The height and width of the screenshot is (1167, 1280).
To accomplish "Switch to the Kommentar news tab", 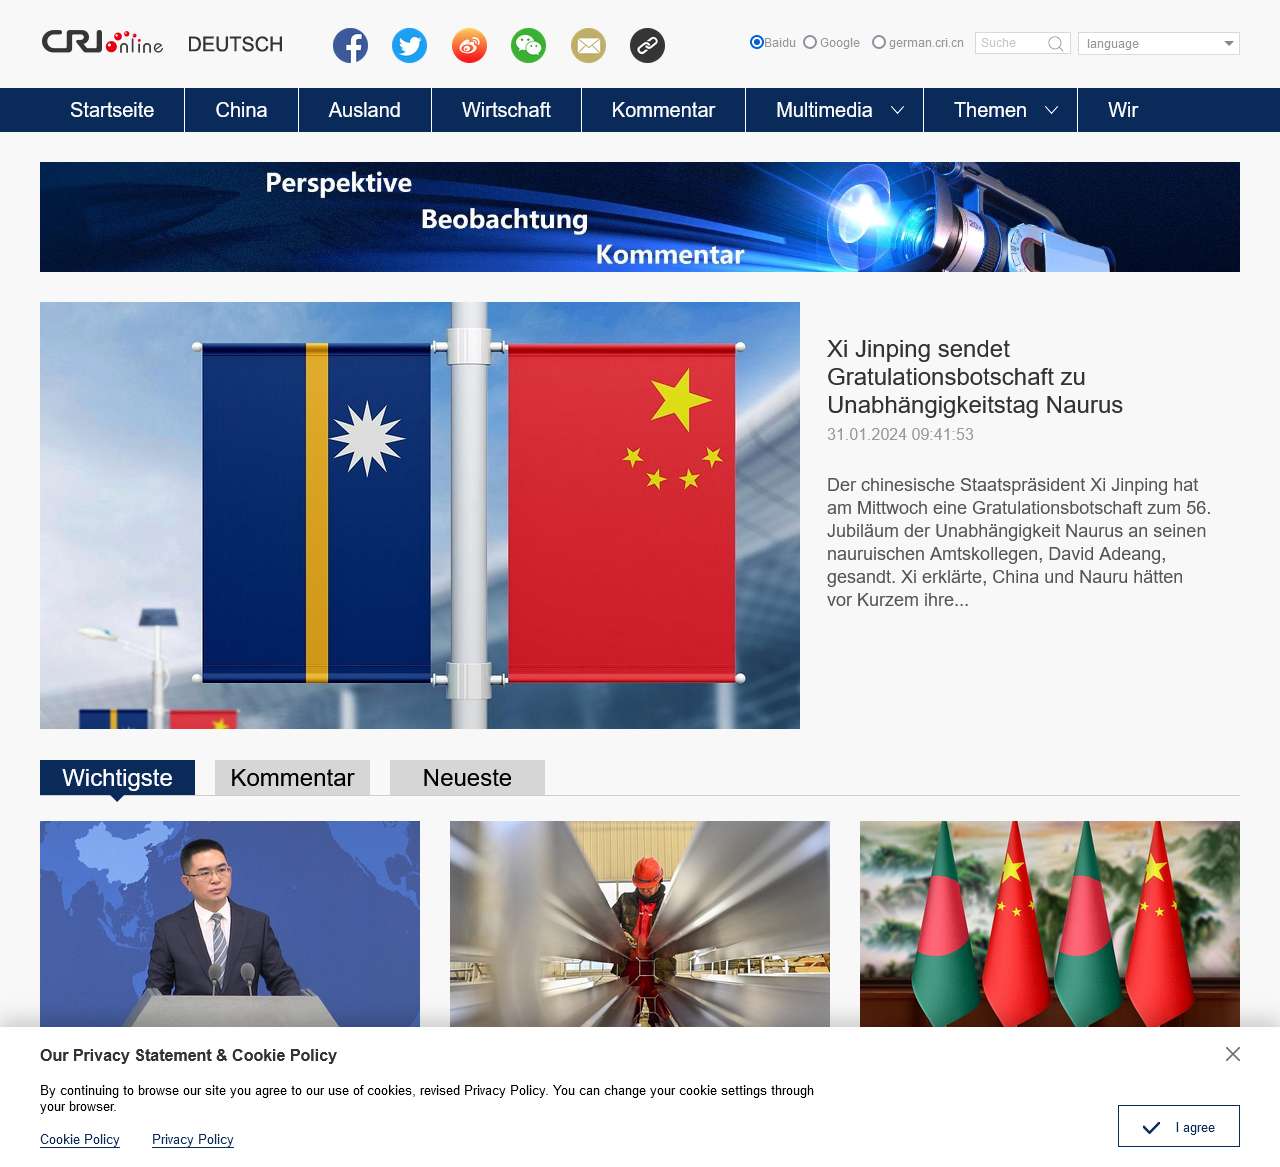I will pos(292,778).
